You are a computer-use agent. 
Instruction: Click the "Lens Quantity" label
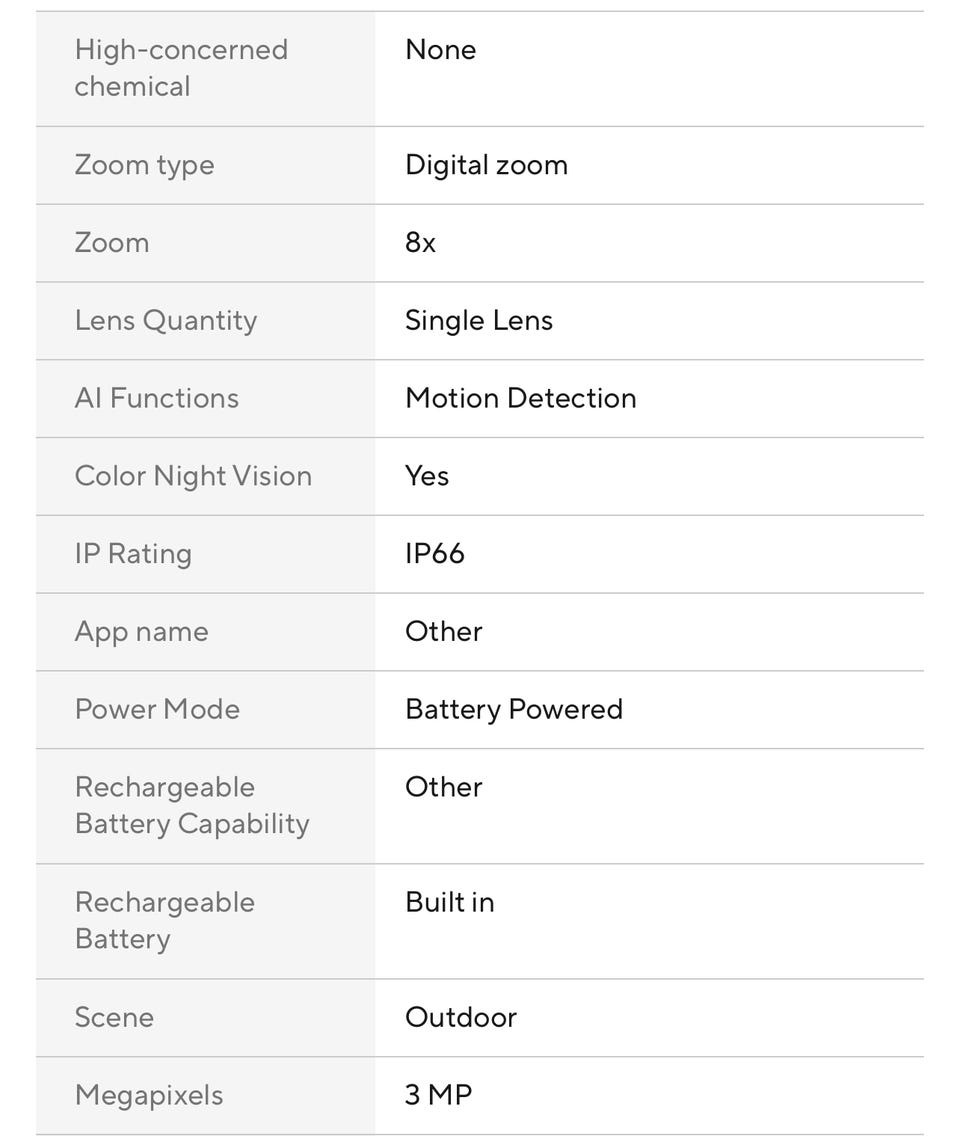(166, 321)
